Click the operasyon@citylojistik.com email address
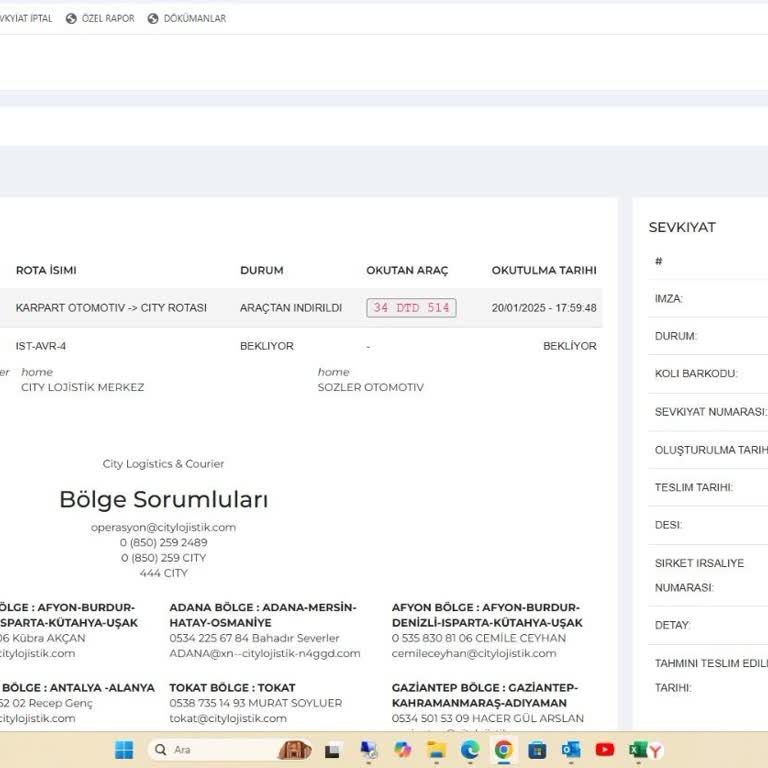 click(x=164, y=528)
